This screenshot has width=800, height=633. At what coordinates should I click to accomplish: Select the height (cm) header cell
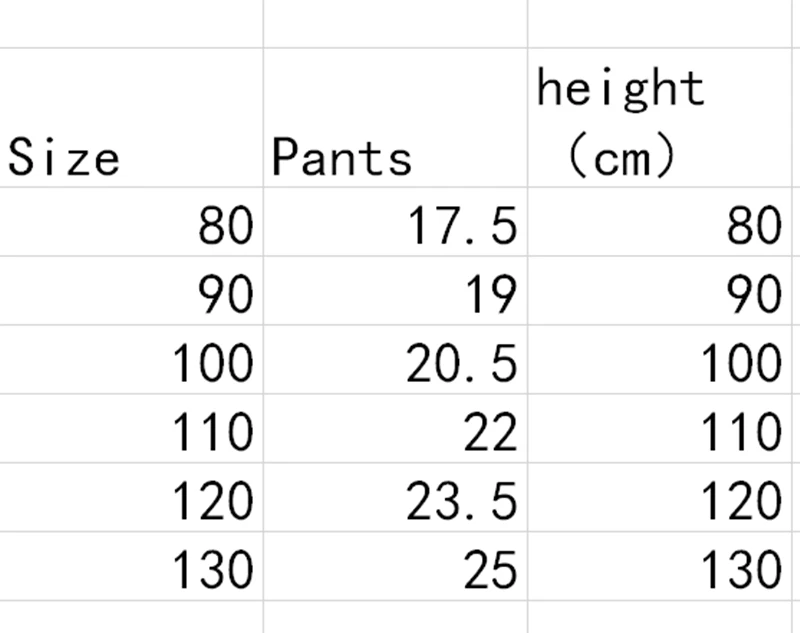point(659,118)
